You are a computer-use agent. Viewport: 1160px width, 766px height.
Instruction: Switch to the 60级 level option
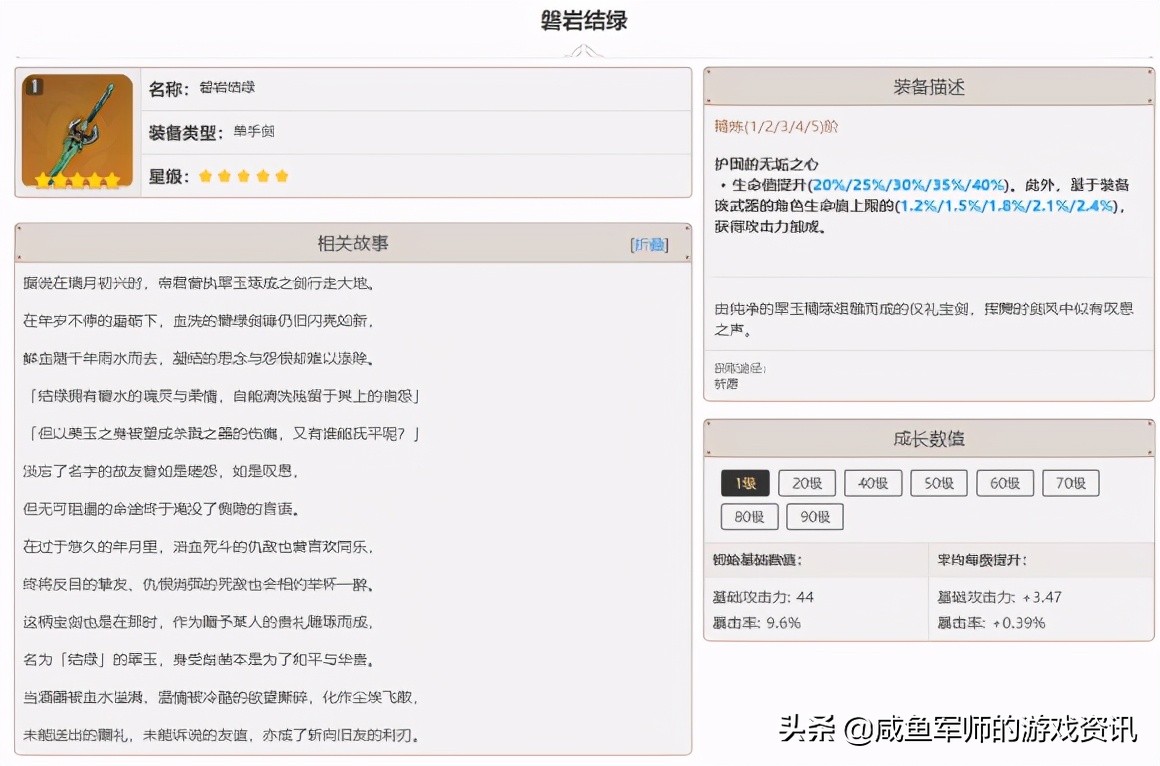click(x=1004, y=482)
